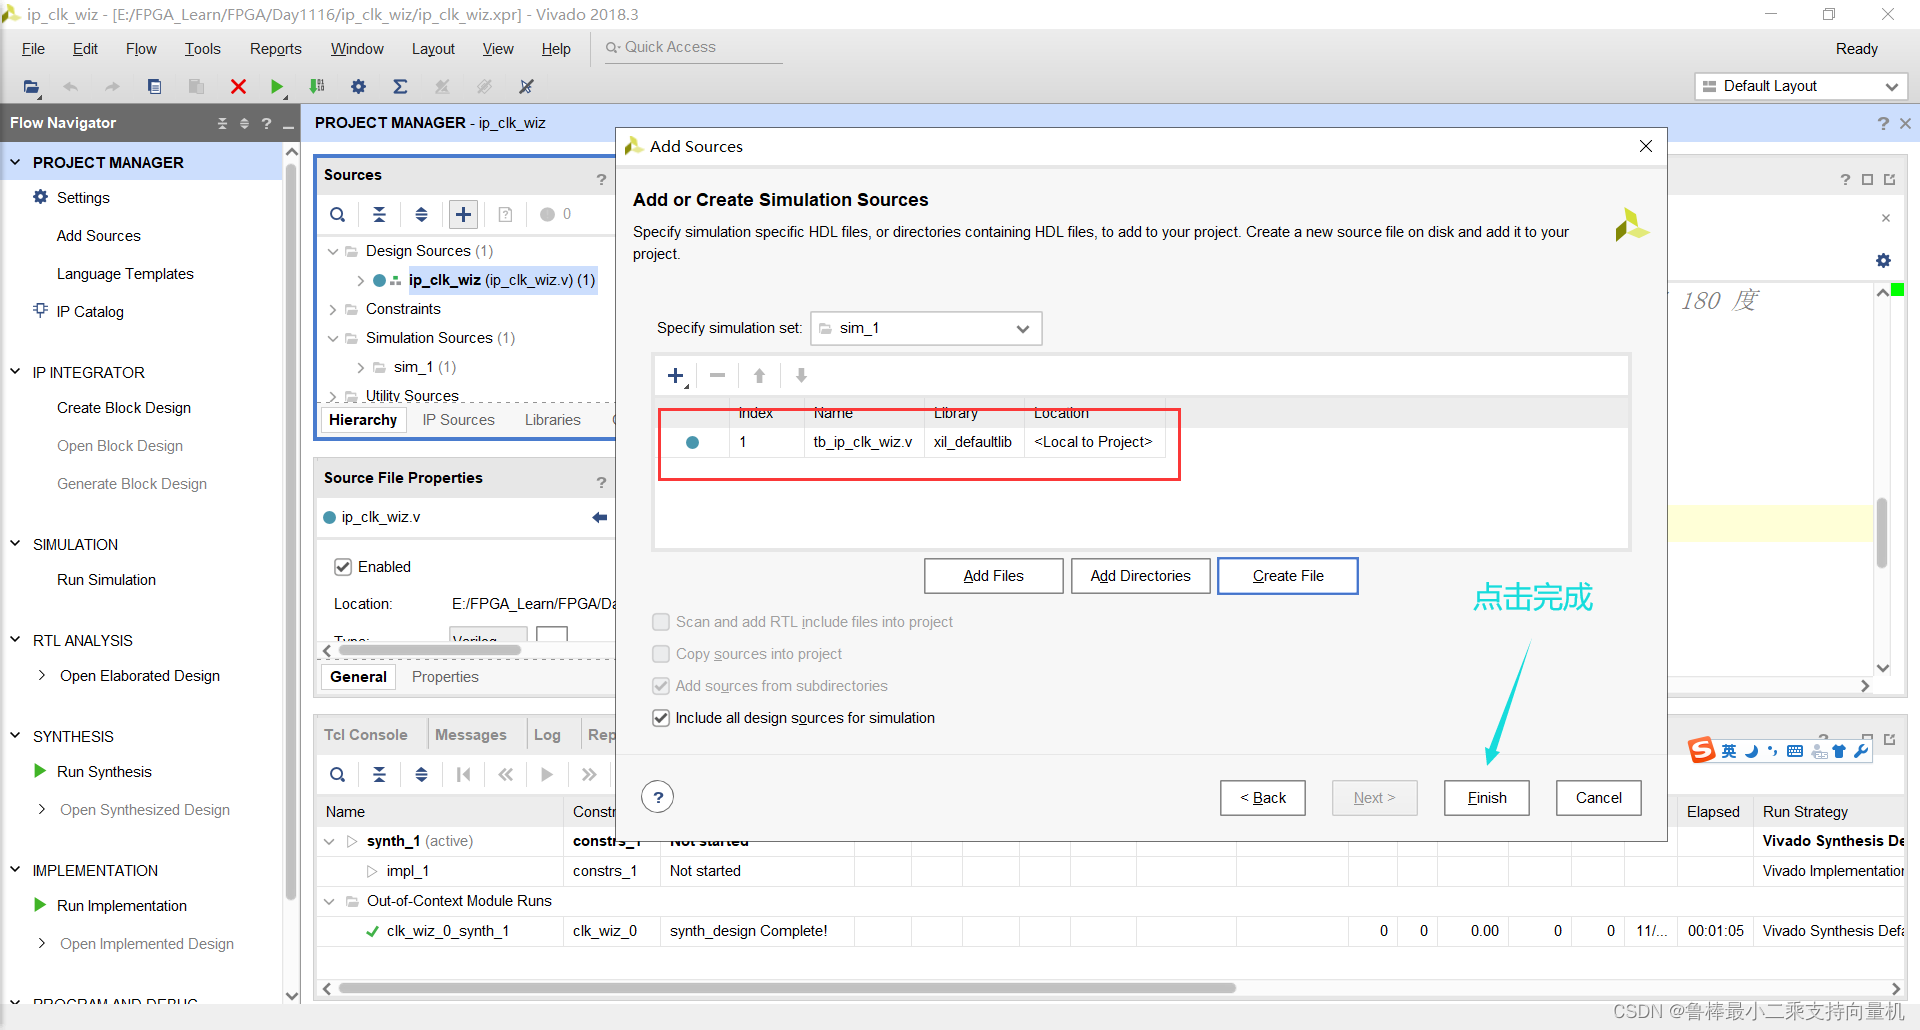Image resolution: width=1920 pixels, height=1030 pixels.
Task: Click back arrow in Source File Properties
Action: [x=599, y=517]
